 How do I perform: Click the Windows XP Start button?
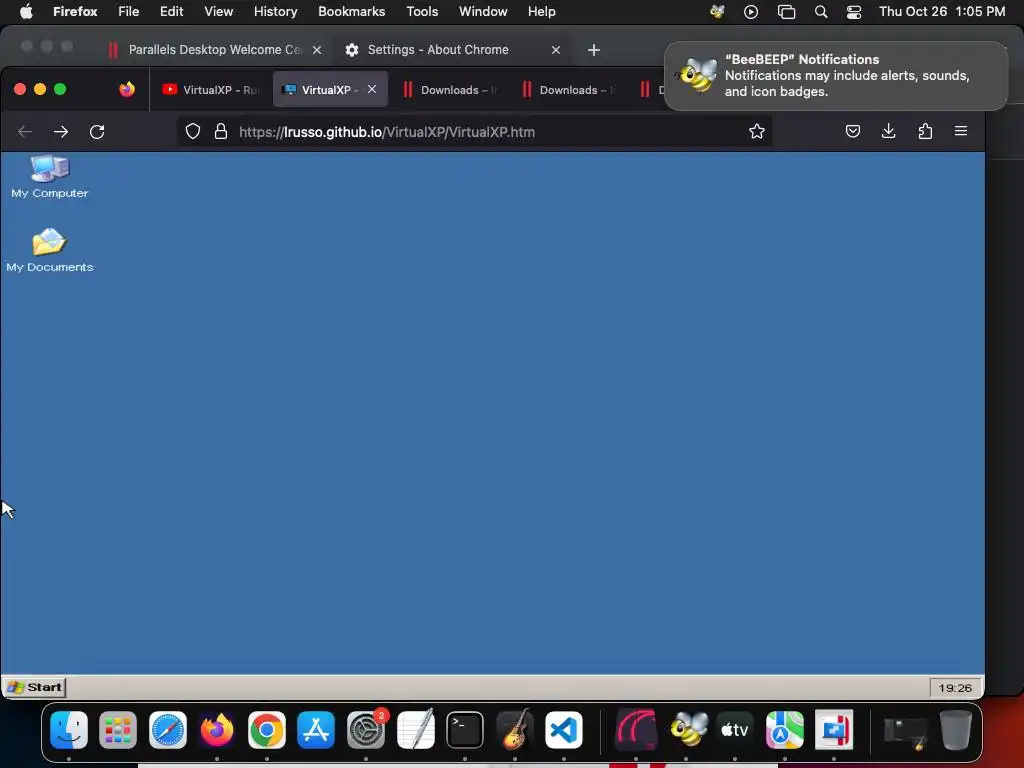[x=35, y=687]
